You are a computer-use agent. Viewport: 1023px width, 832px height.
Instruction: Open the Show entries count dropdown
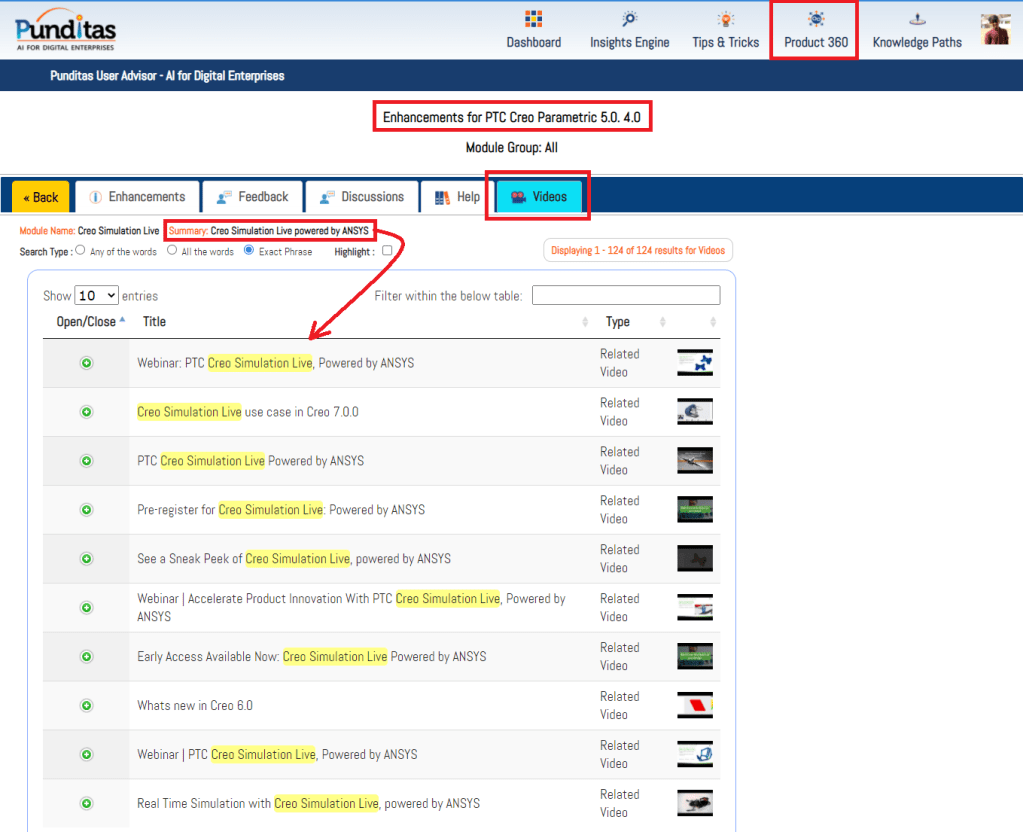coord(97,296)
